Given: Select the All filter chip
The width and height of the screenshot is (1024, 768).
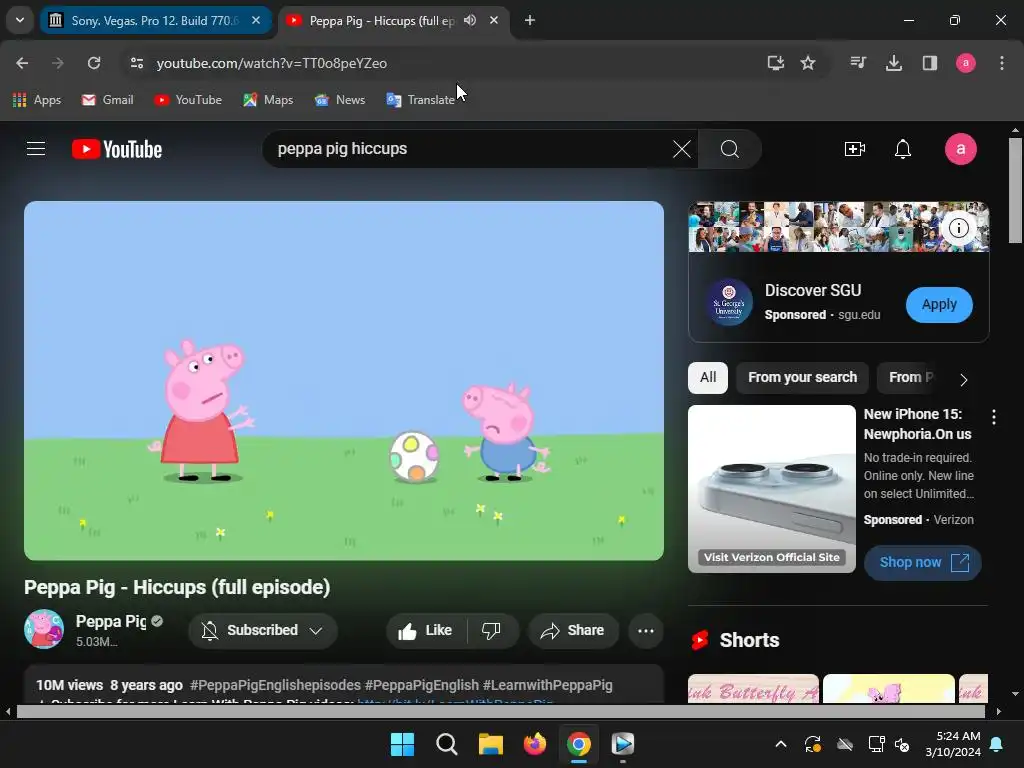Looking at the screenshot, I should (708, 377).
